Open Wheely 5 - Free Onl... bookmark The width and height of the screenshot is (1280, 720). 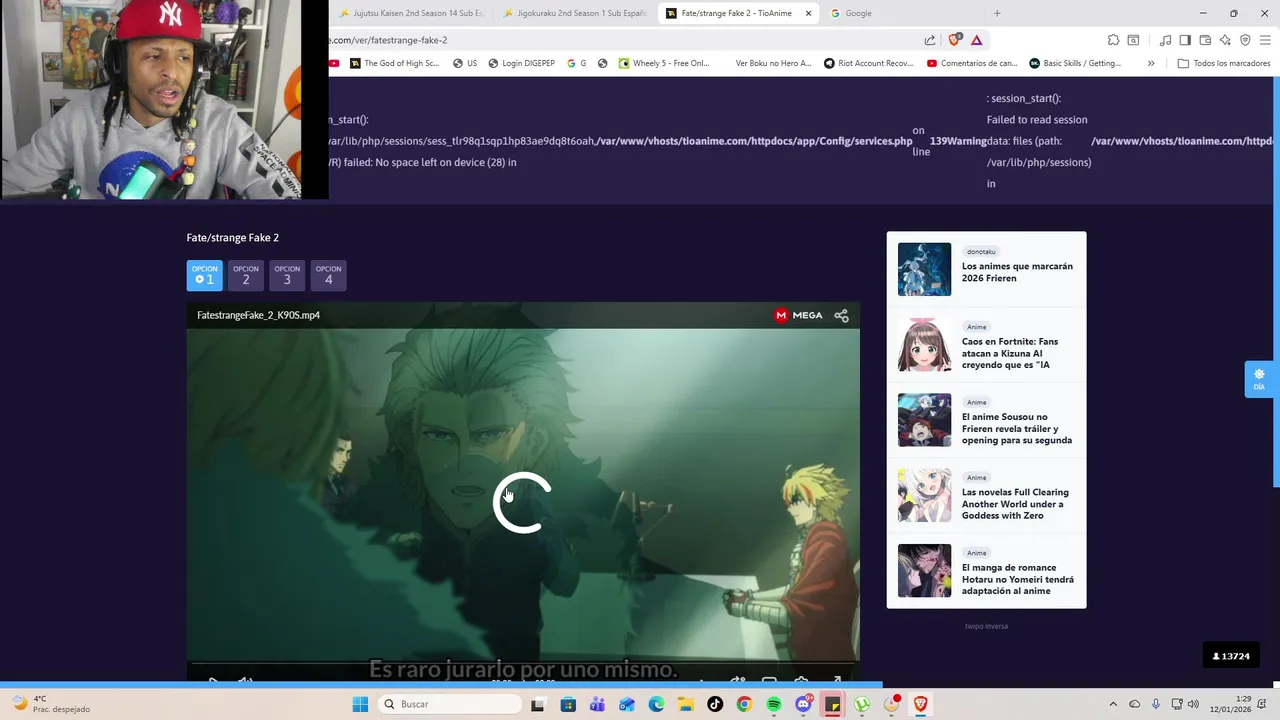click(664, 63)
